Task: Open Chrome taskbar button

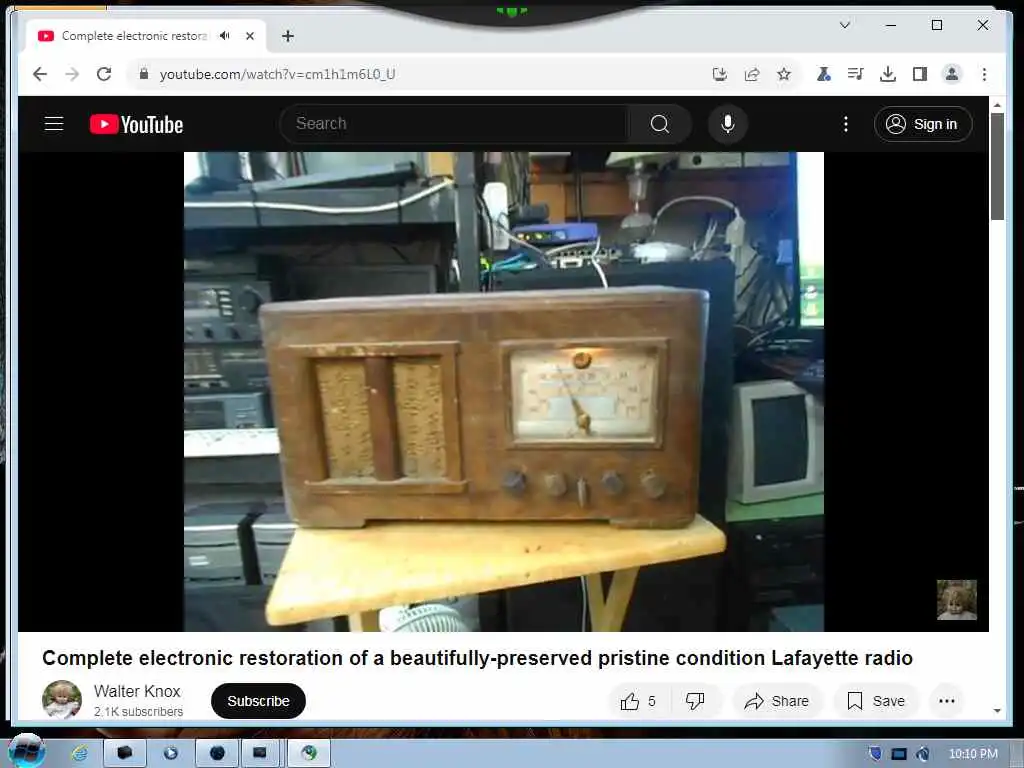Action: pos(309,754)
